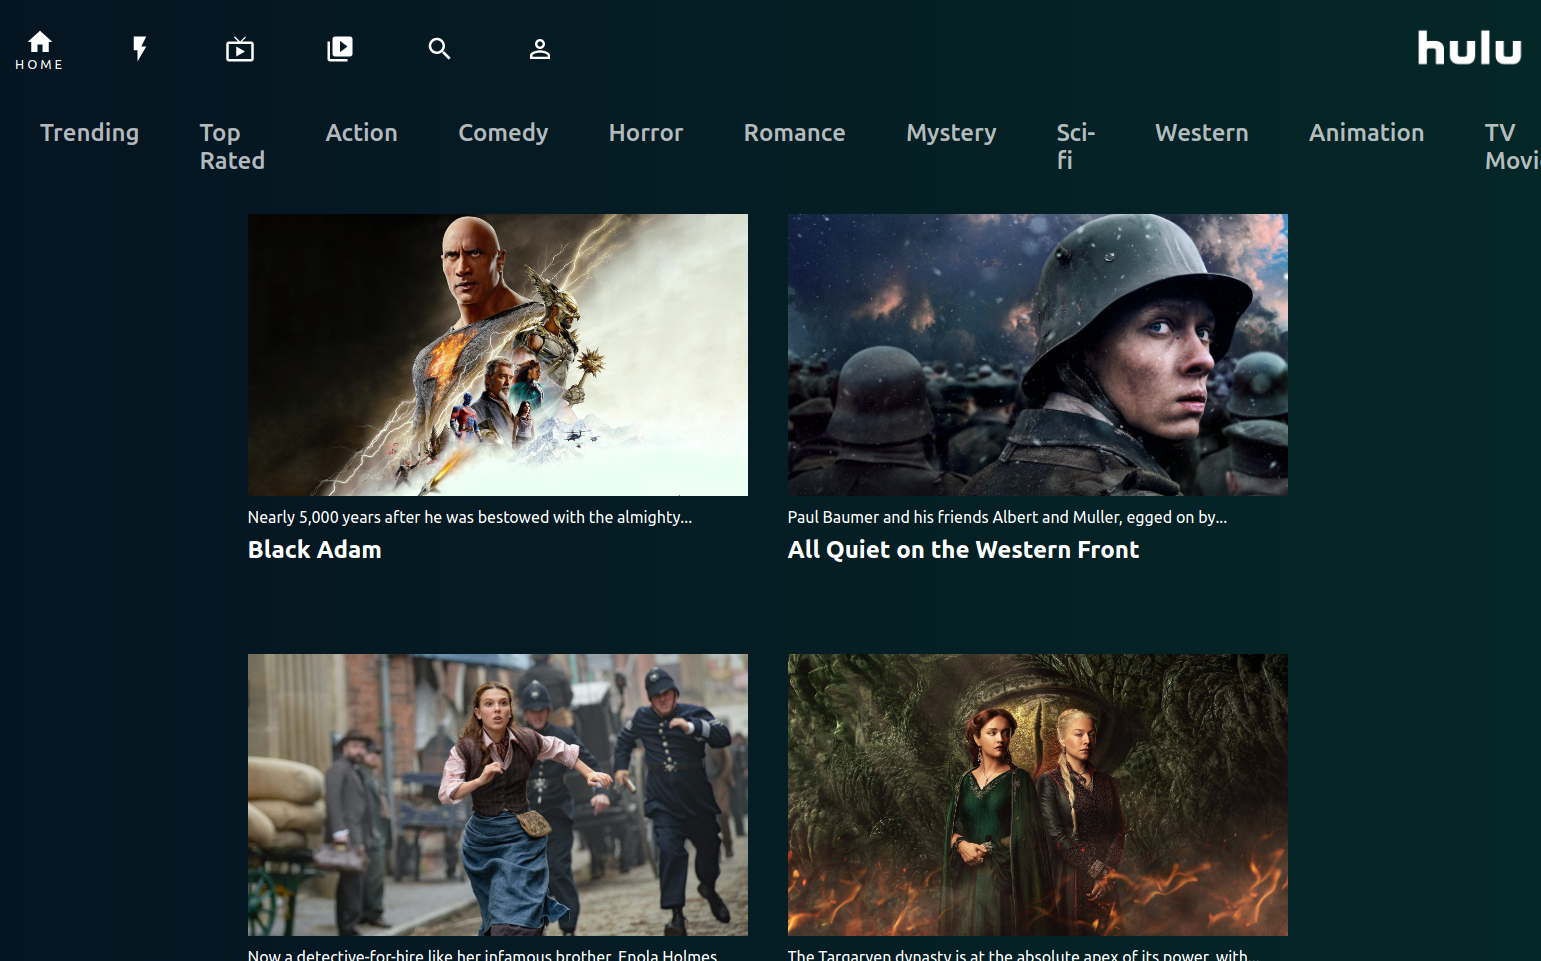Click the Hulu logo
The image size is (1541, 961).
click(x=1469, y=48)
